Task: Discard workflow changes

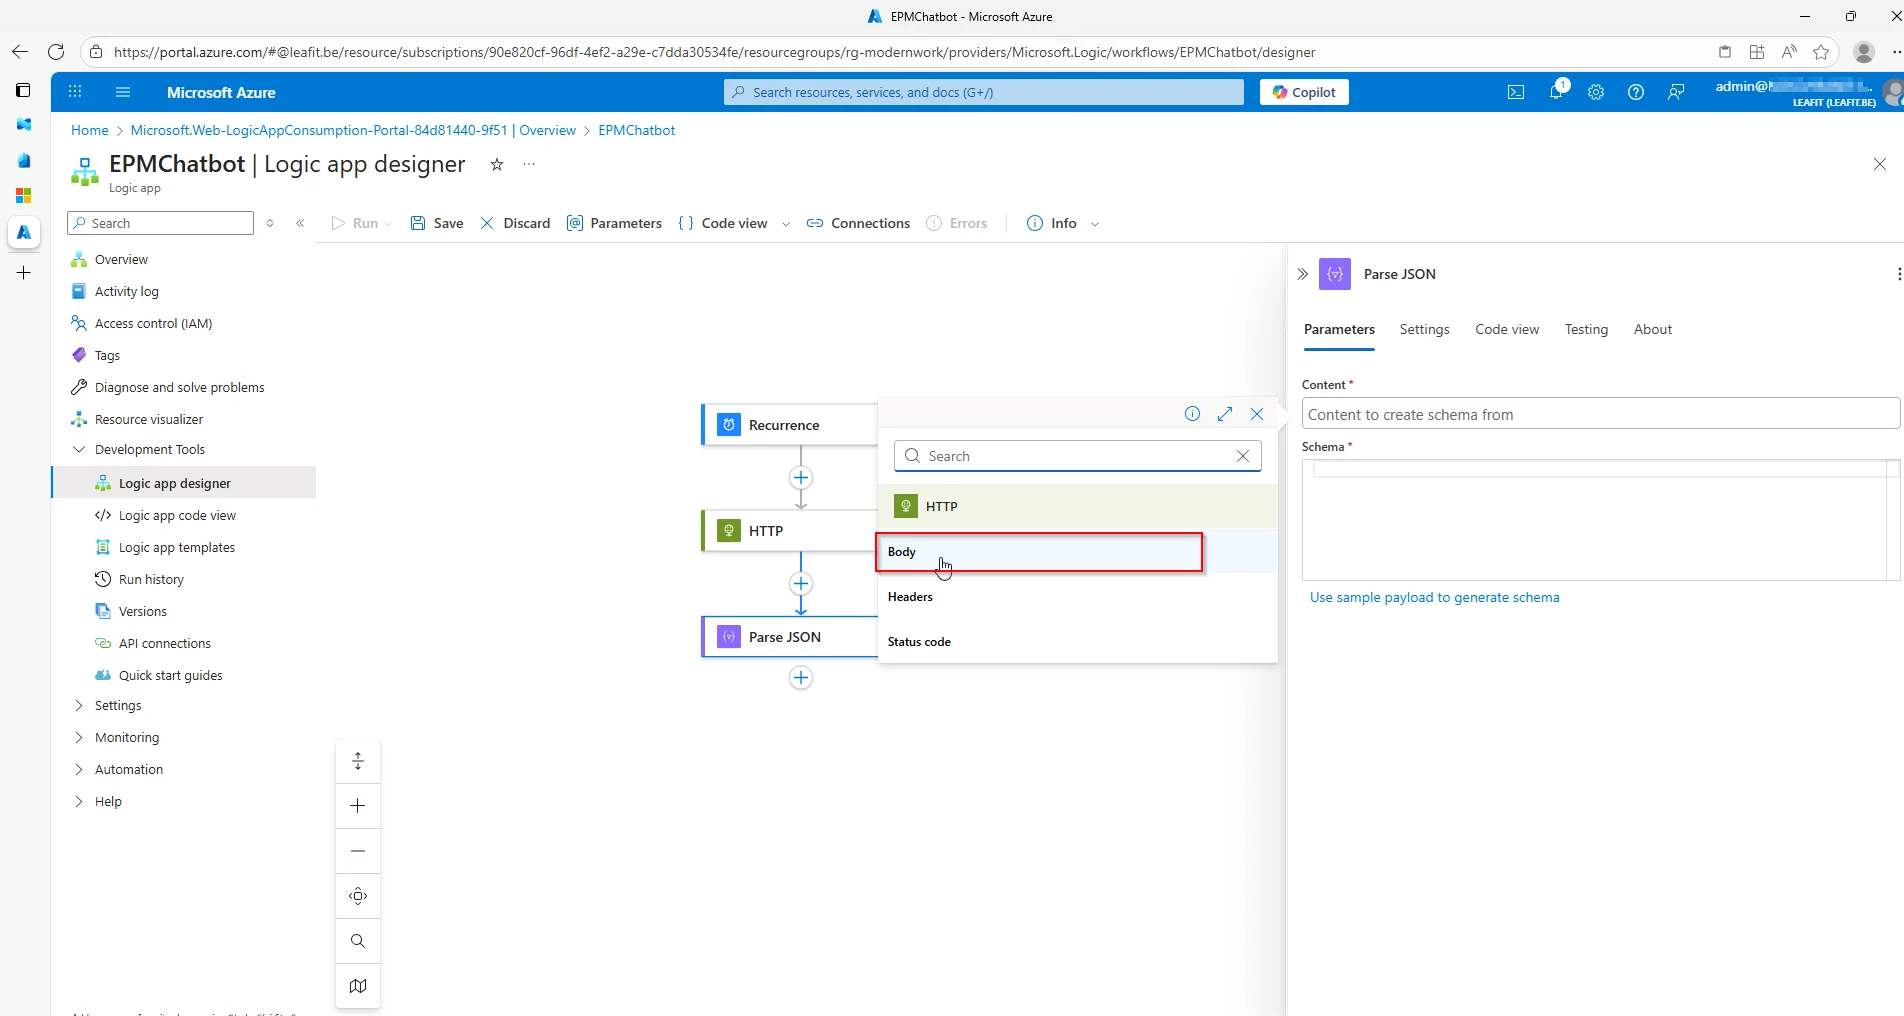Action: pyautogui.click(x=515, y=223)
